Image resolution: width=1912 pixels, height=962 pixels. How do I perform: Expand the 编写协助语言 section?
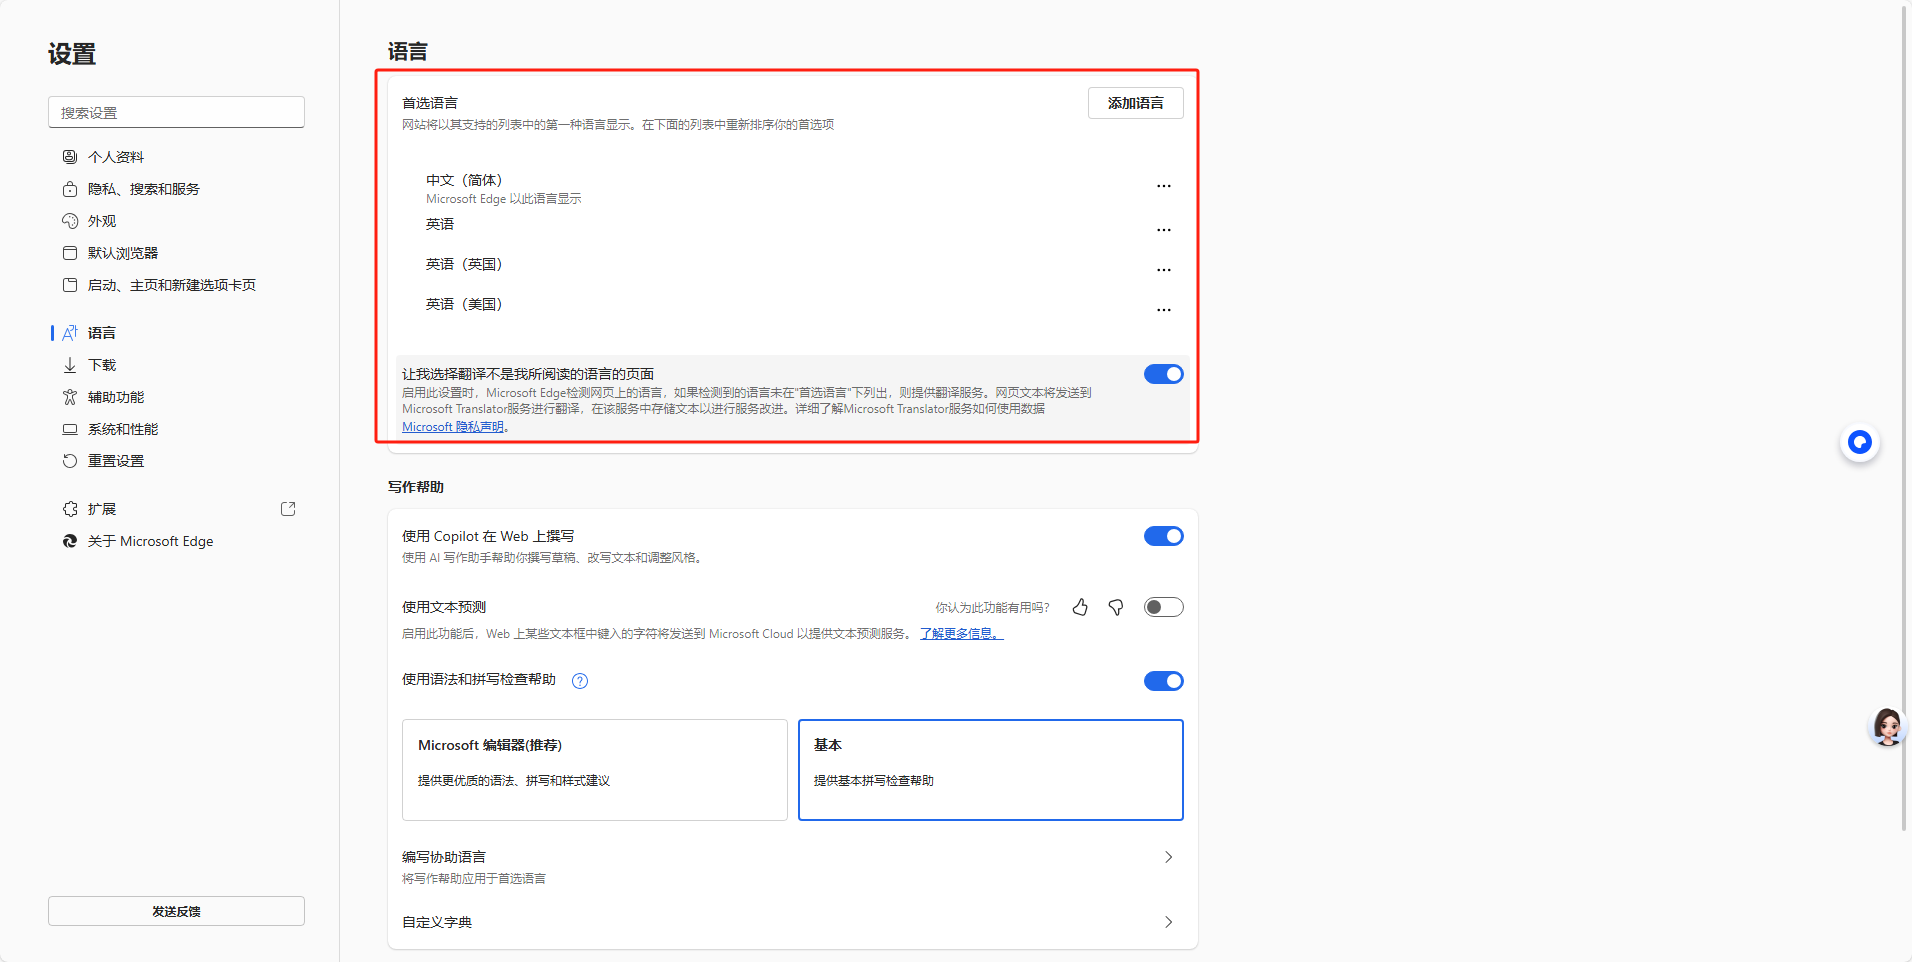pos(1168,857)
